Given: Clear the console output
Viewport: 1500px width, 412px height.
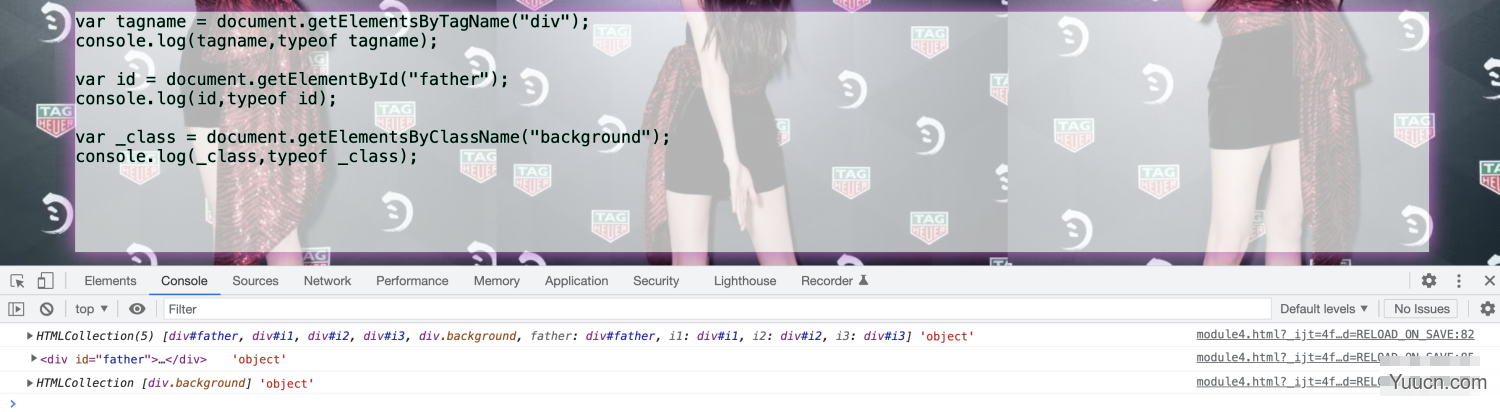Looking at the screenshot, I should [x=46, y=309].
